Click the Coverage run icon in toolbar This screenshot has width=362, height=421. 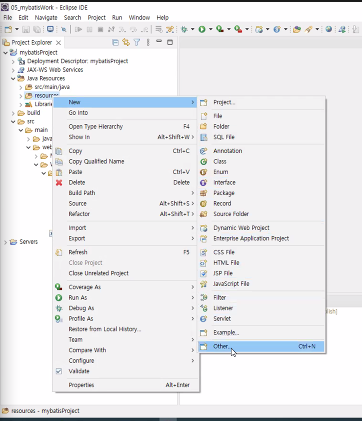(220, 29)
